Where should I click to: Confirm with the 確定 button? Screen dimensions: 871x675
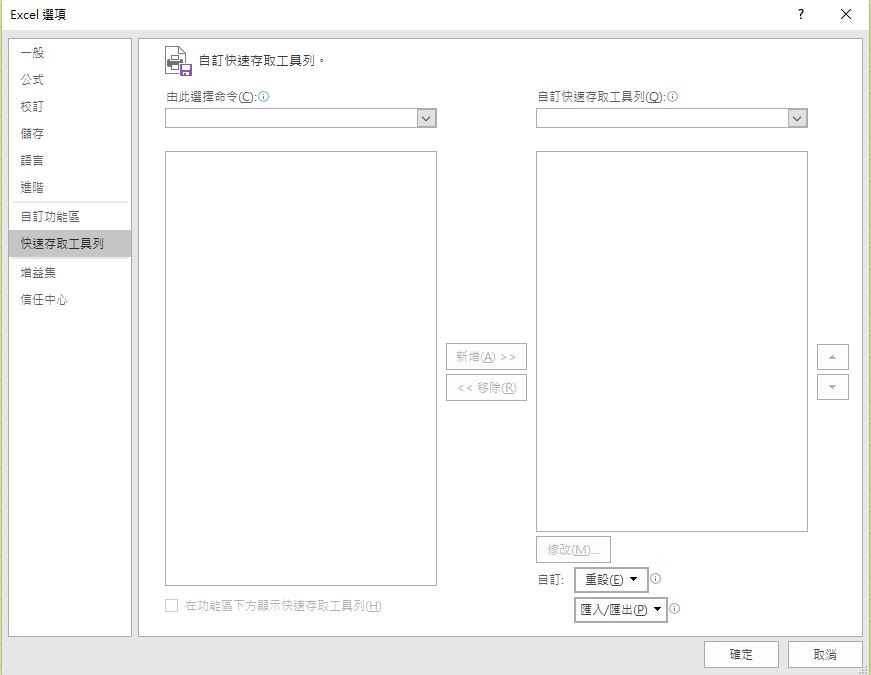(x=741, y=654)
